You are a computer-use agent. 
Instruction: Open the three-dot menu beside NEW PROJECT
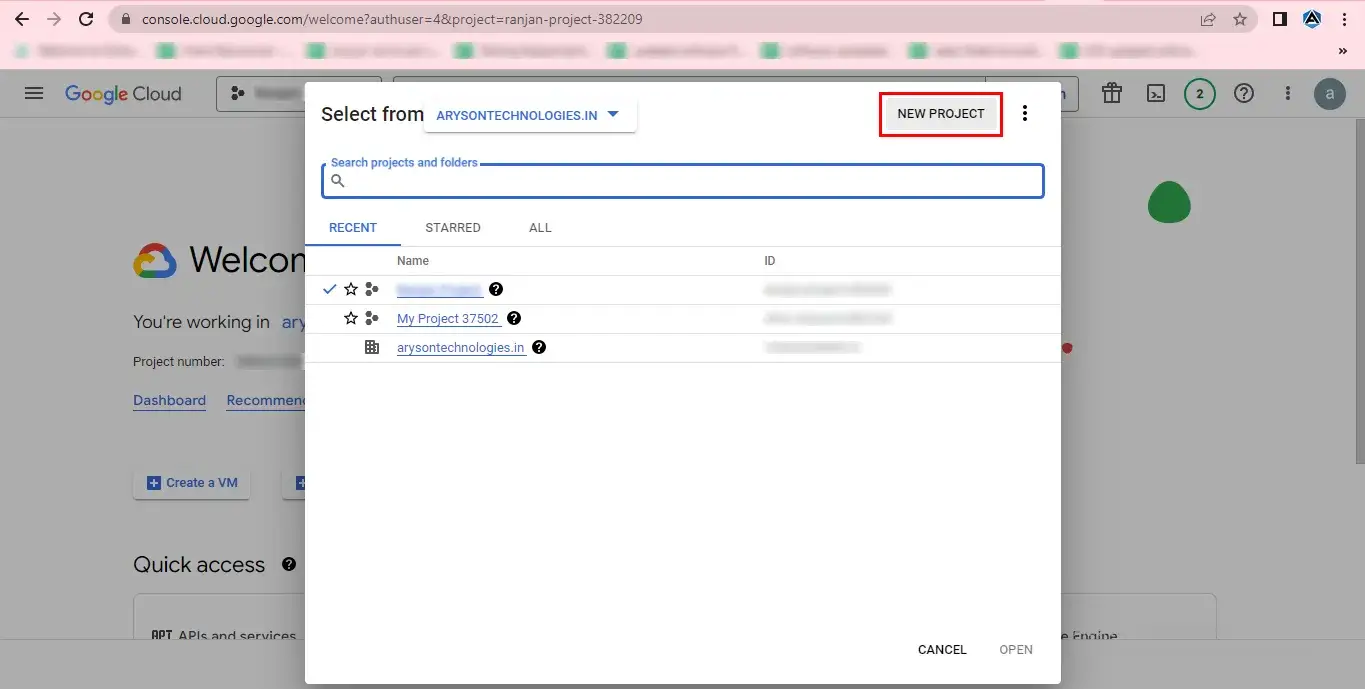tap(1024, 113)
